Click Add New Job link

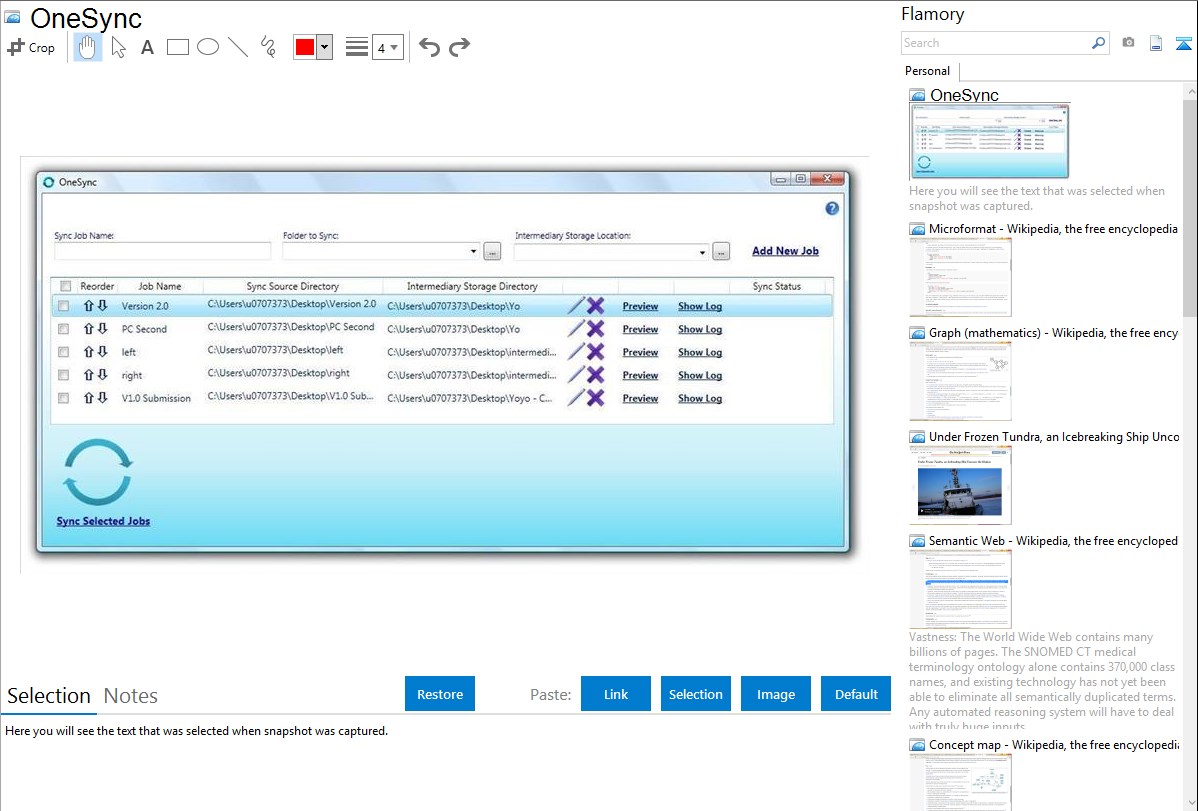tap(785, 251)
